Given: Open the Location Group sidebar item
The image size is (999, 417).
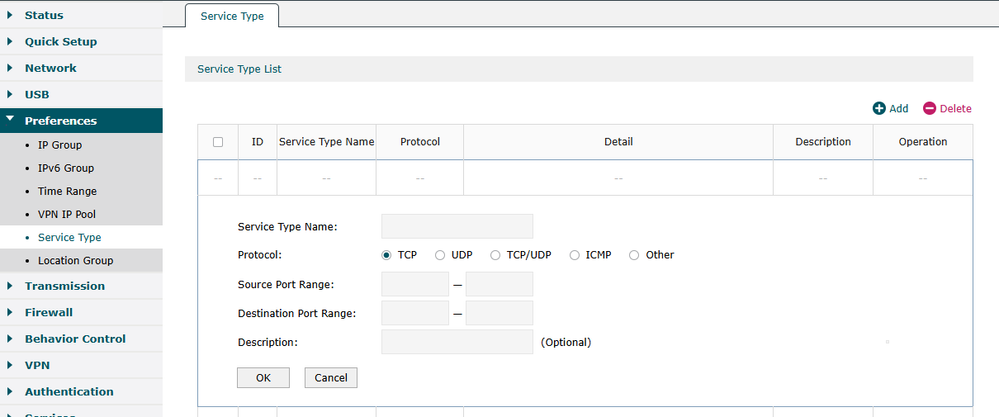Looking at the screenshot, I should pos(75,261).
